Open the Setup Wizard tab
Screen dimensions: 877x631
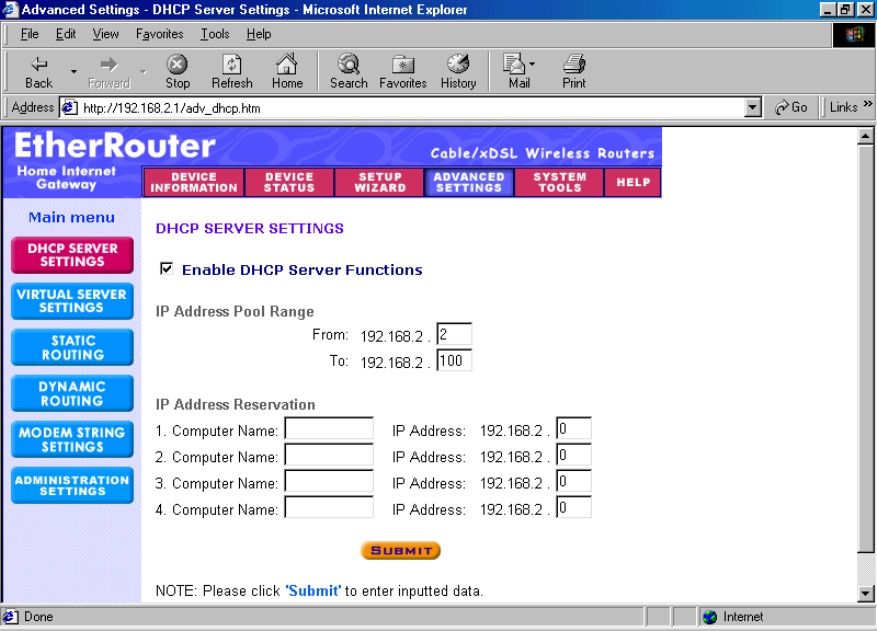[380, 182]
